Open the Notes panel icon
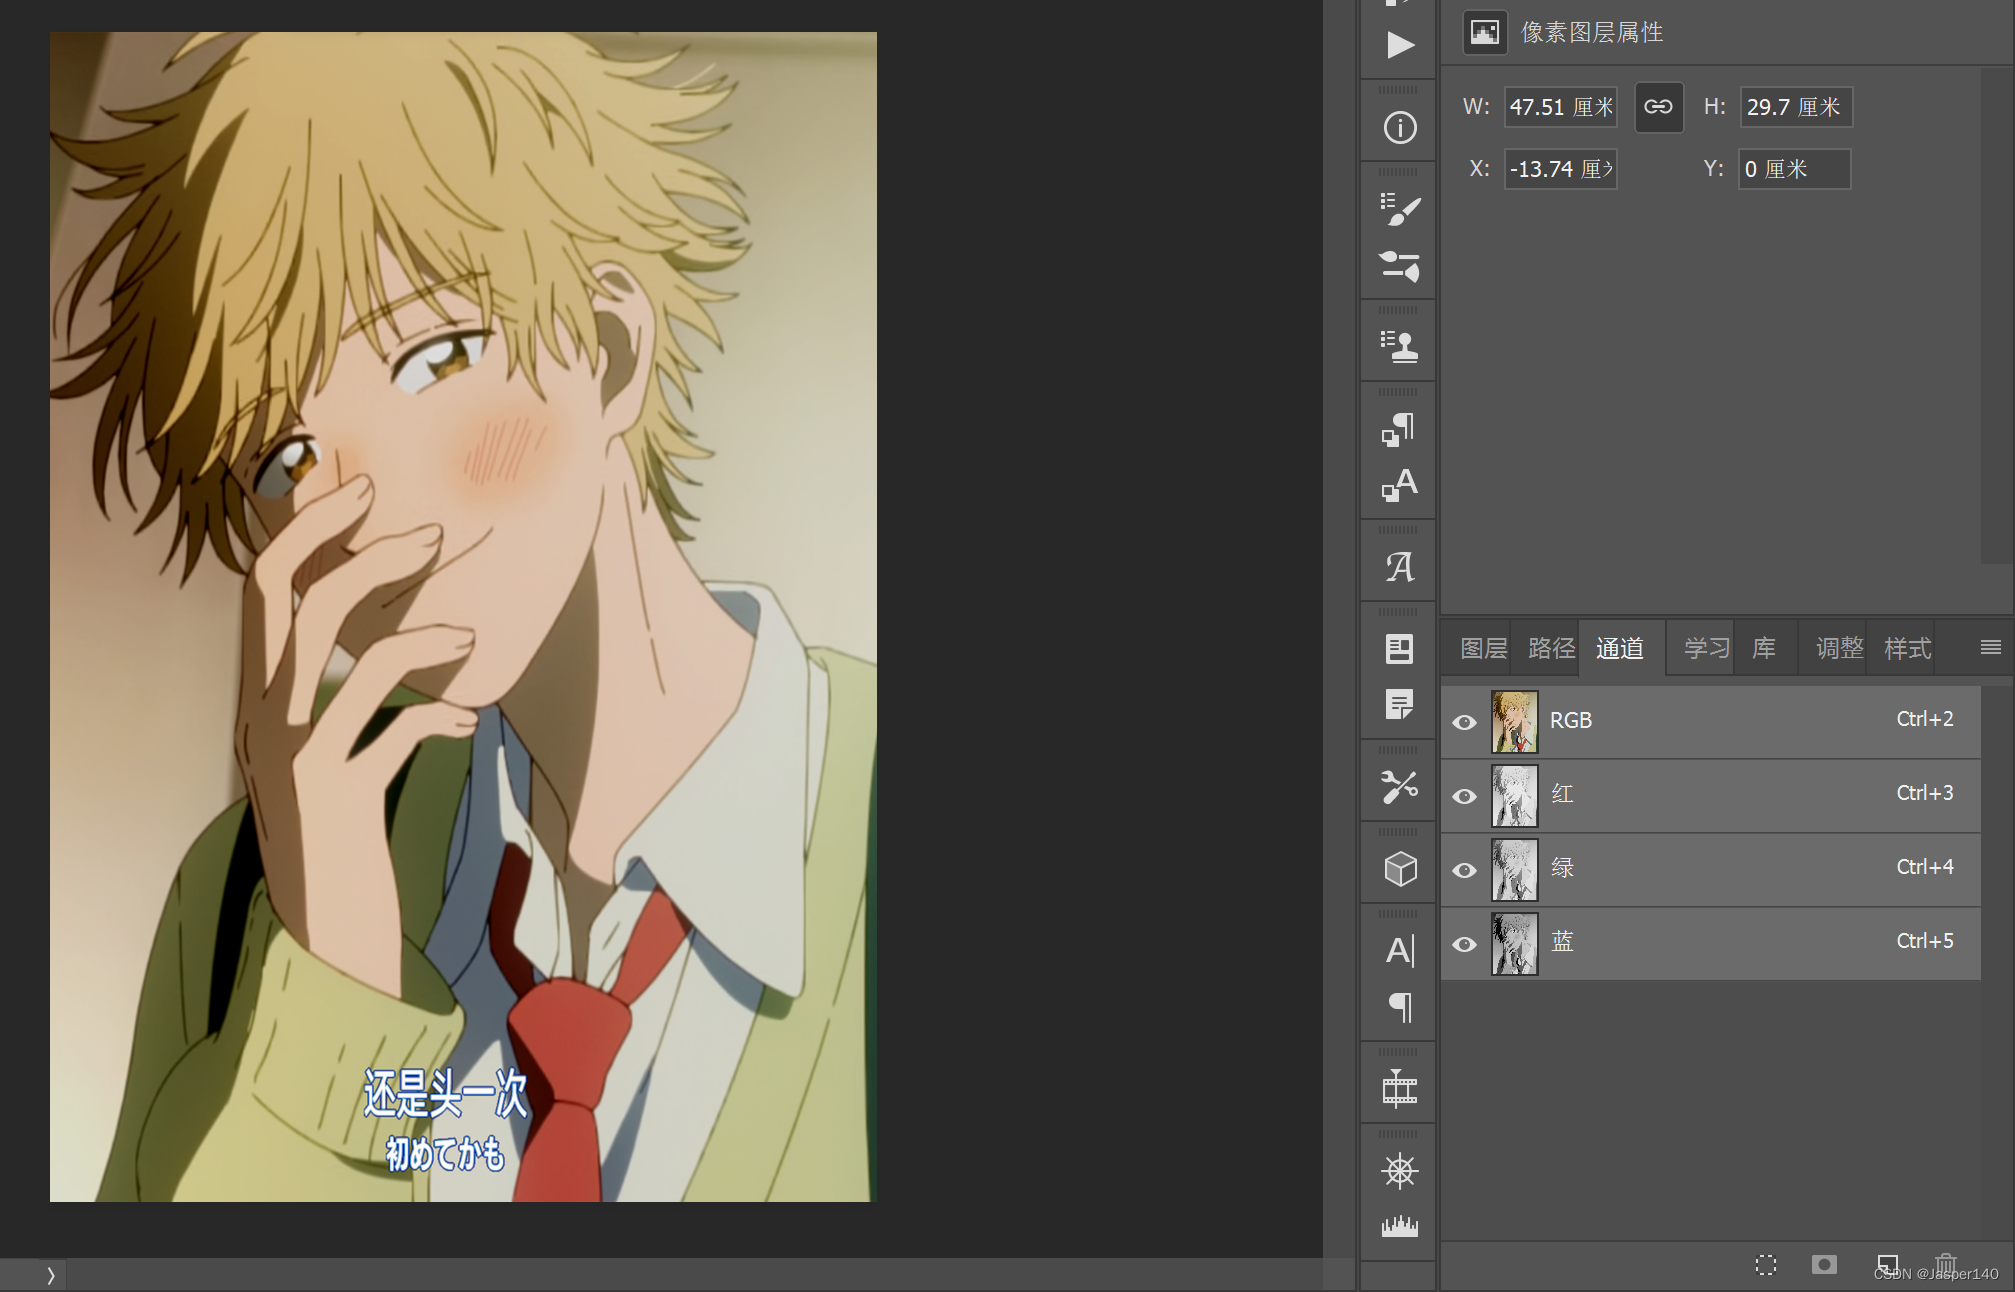The image size is (2015, 1292). click(1400, 705)
